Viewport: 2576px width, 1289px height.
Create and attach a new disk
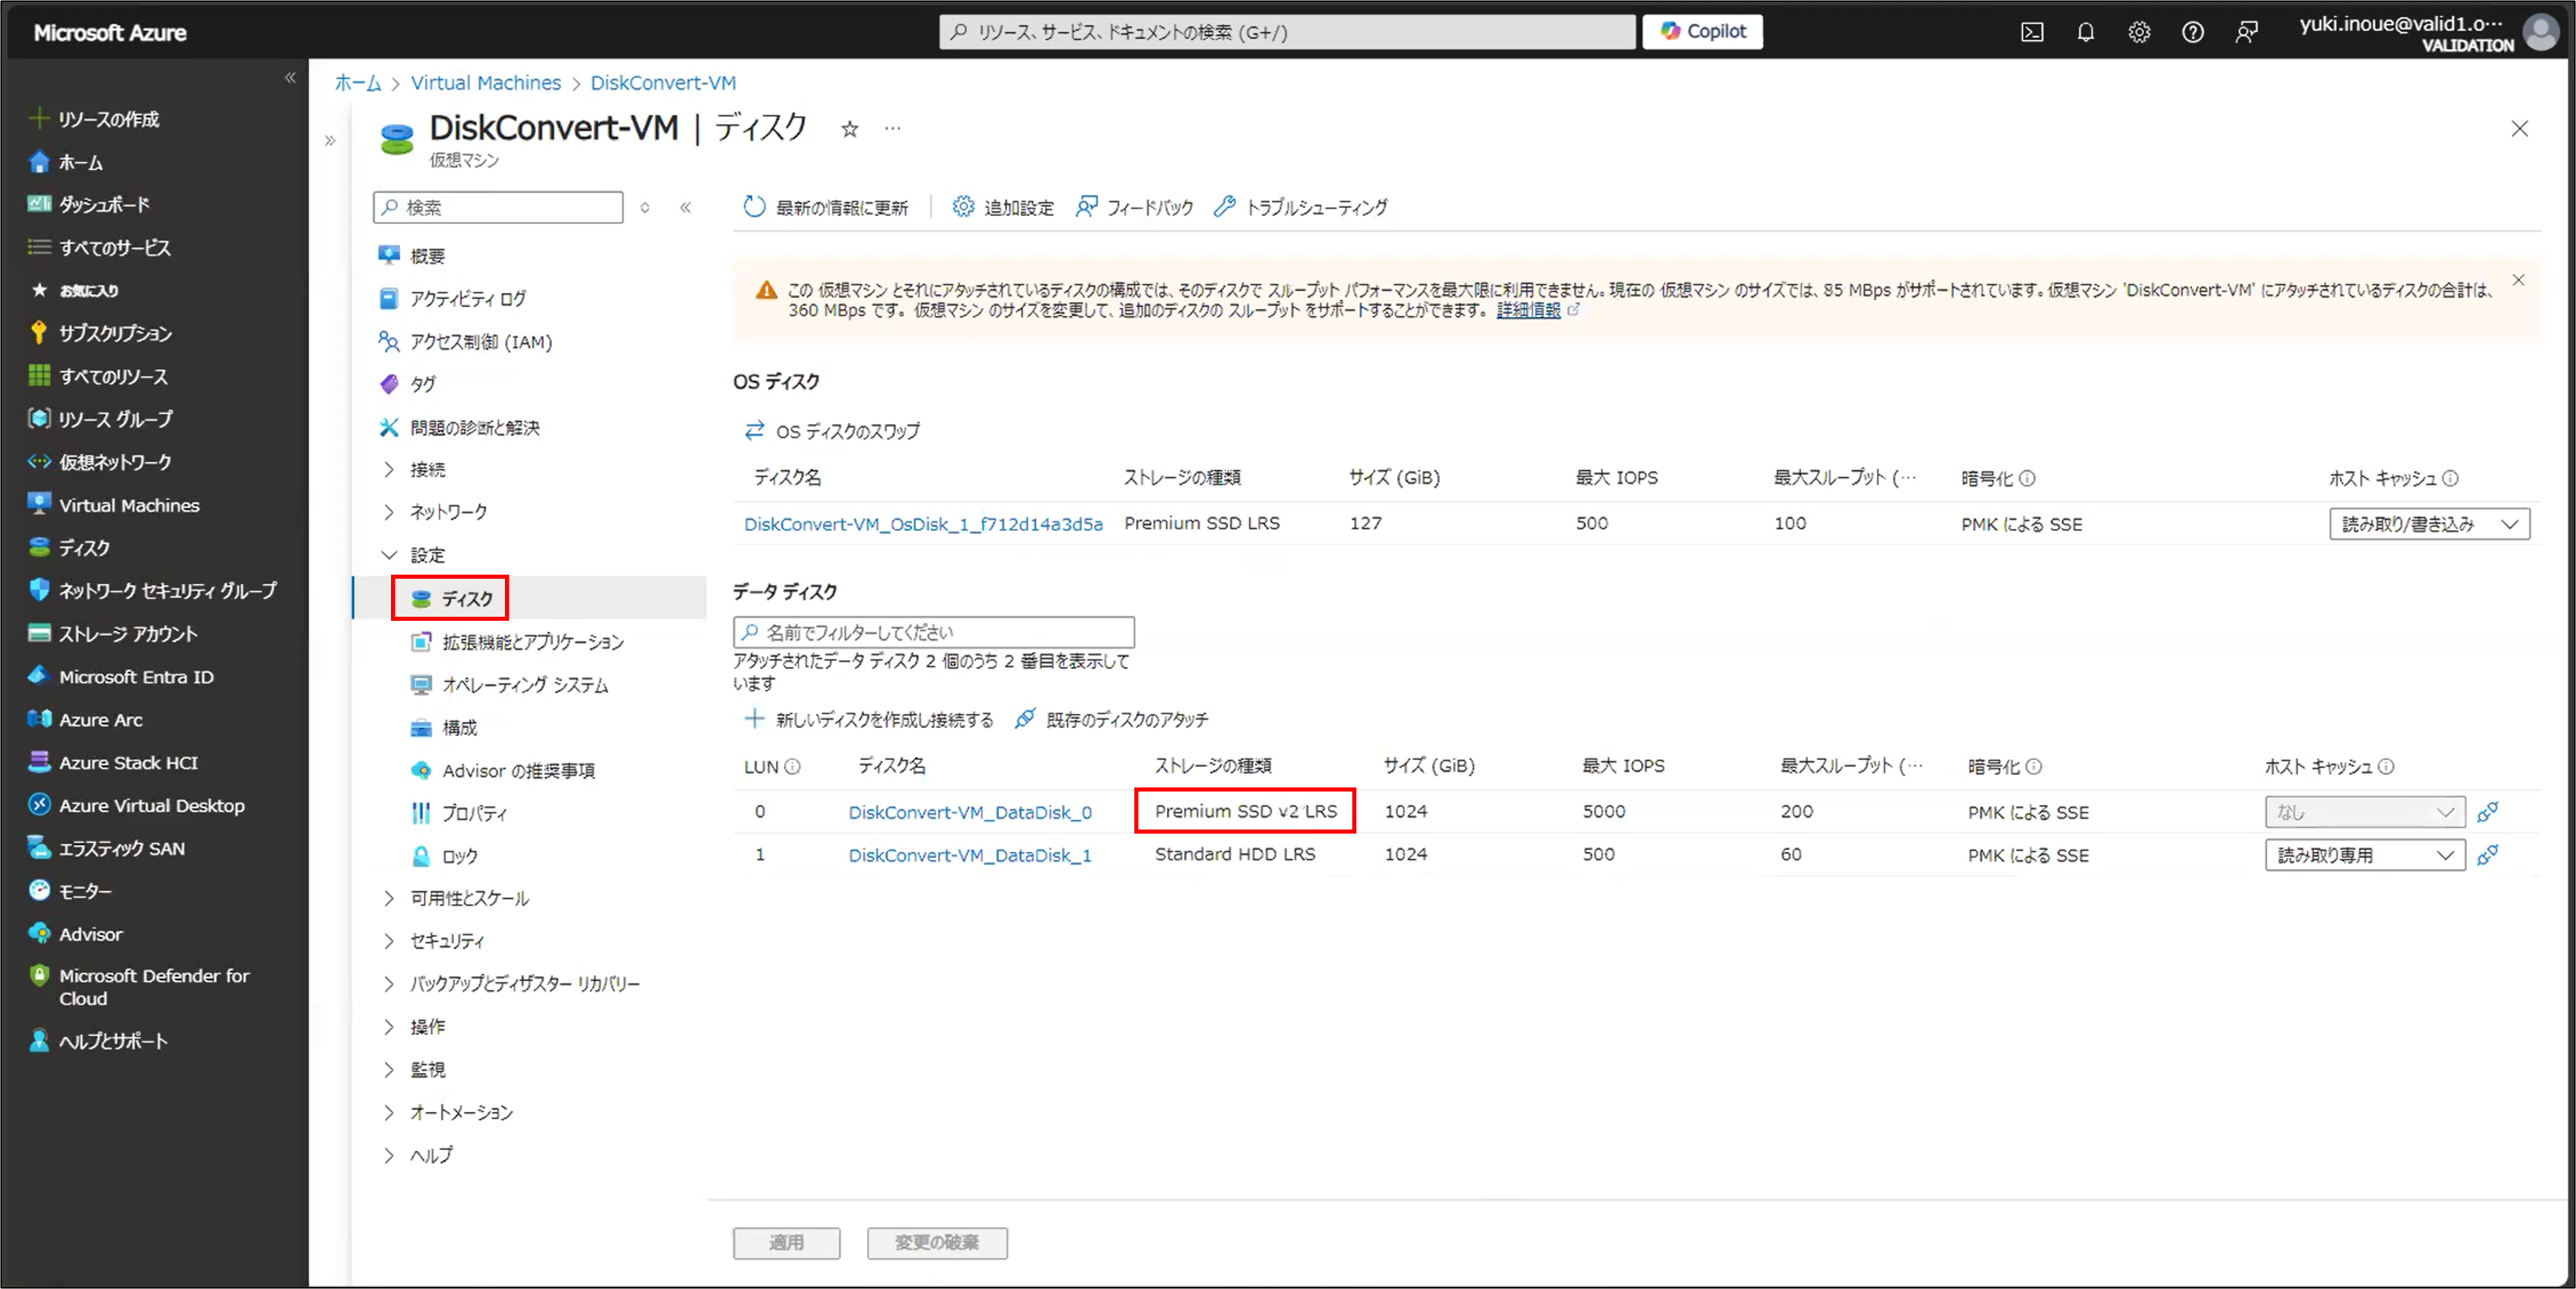(x=869, y=719)
